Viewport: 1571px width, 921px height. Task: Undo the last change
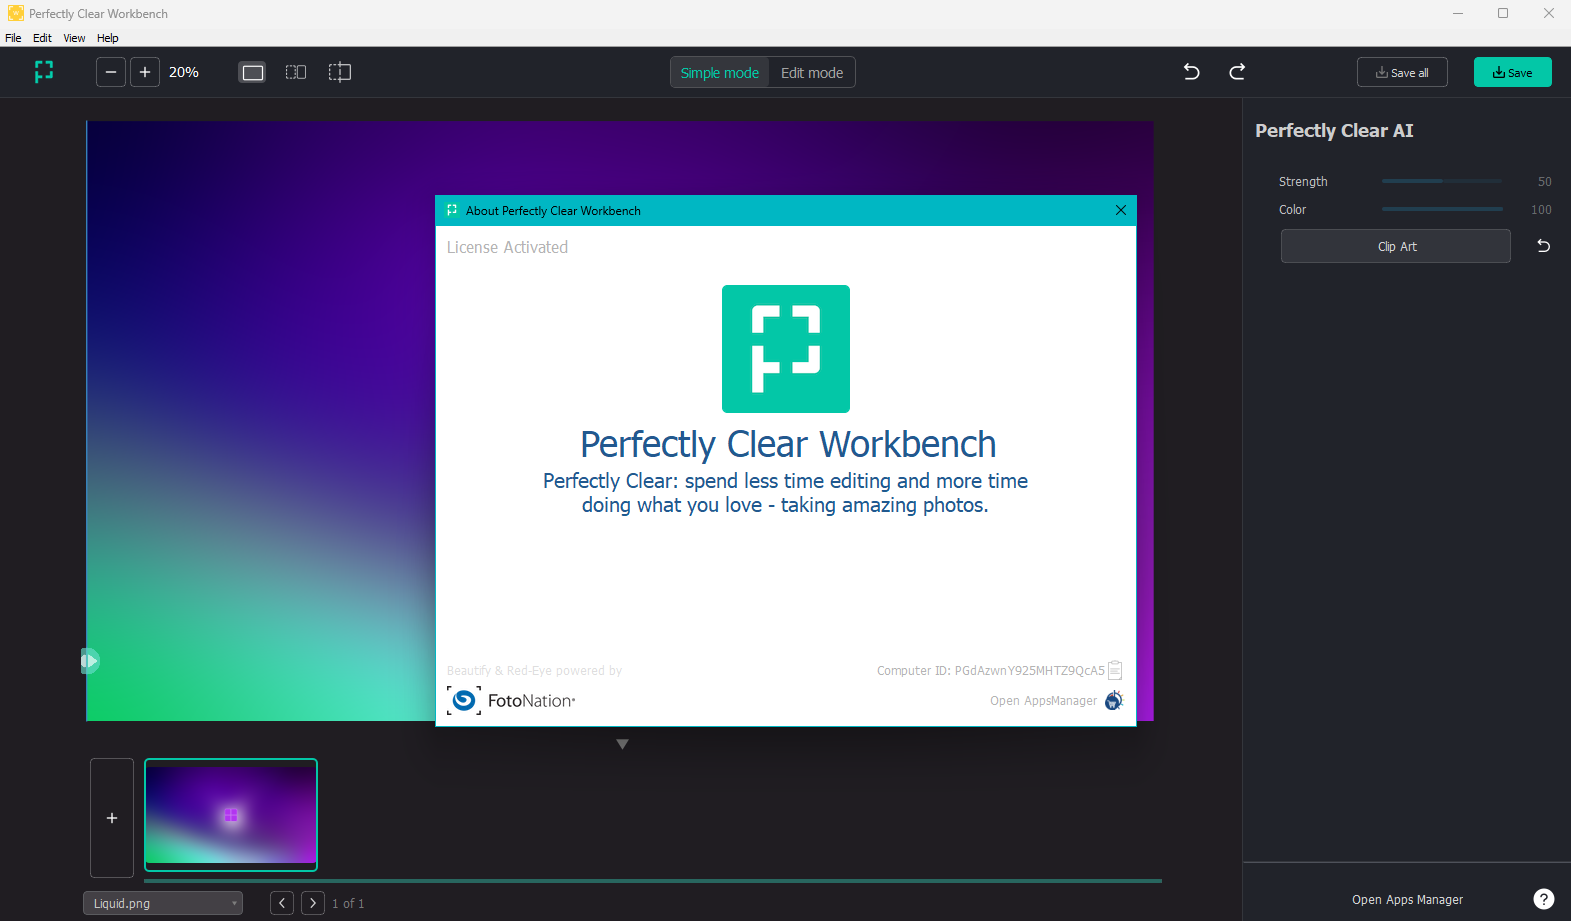(x=1191, y=72)
